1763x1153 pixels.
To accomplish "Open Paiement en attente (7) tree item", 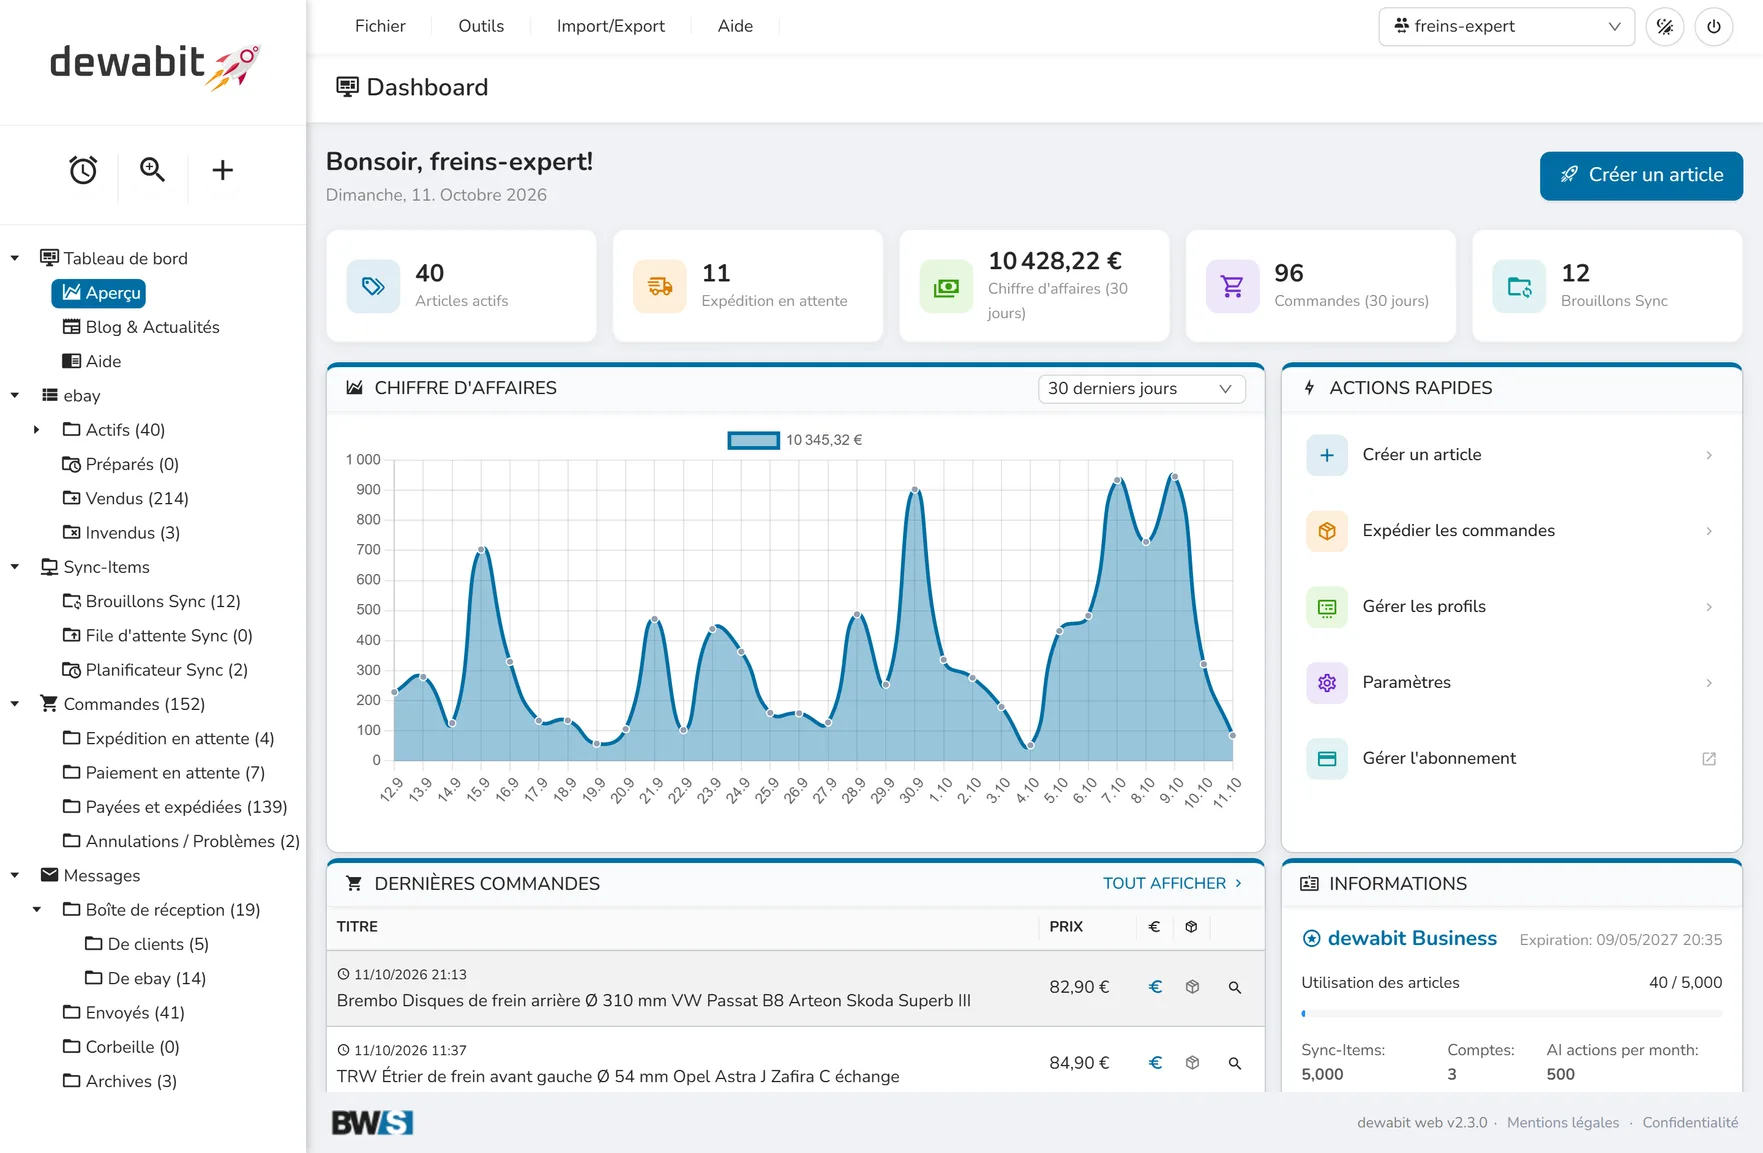I will (164, 773).
